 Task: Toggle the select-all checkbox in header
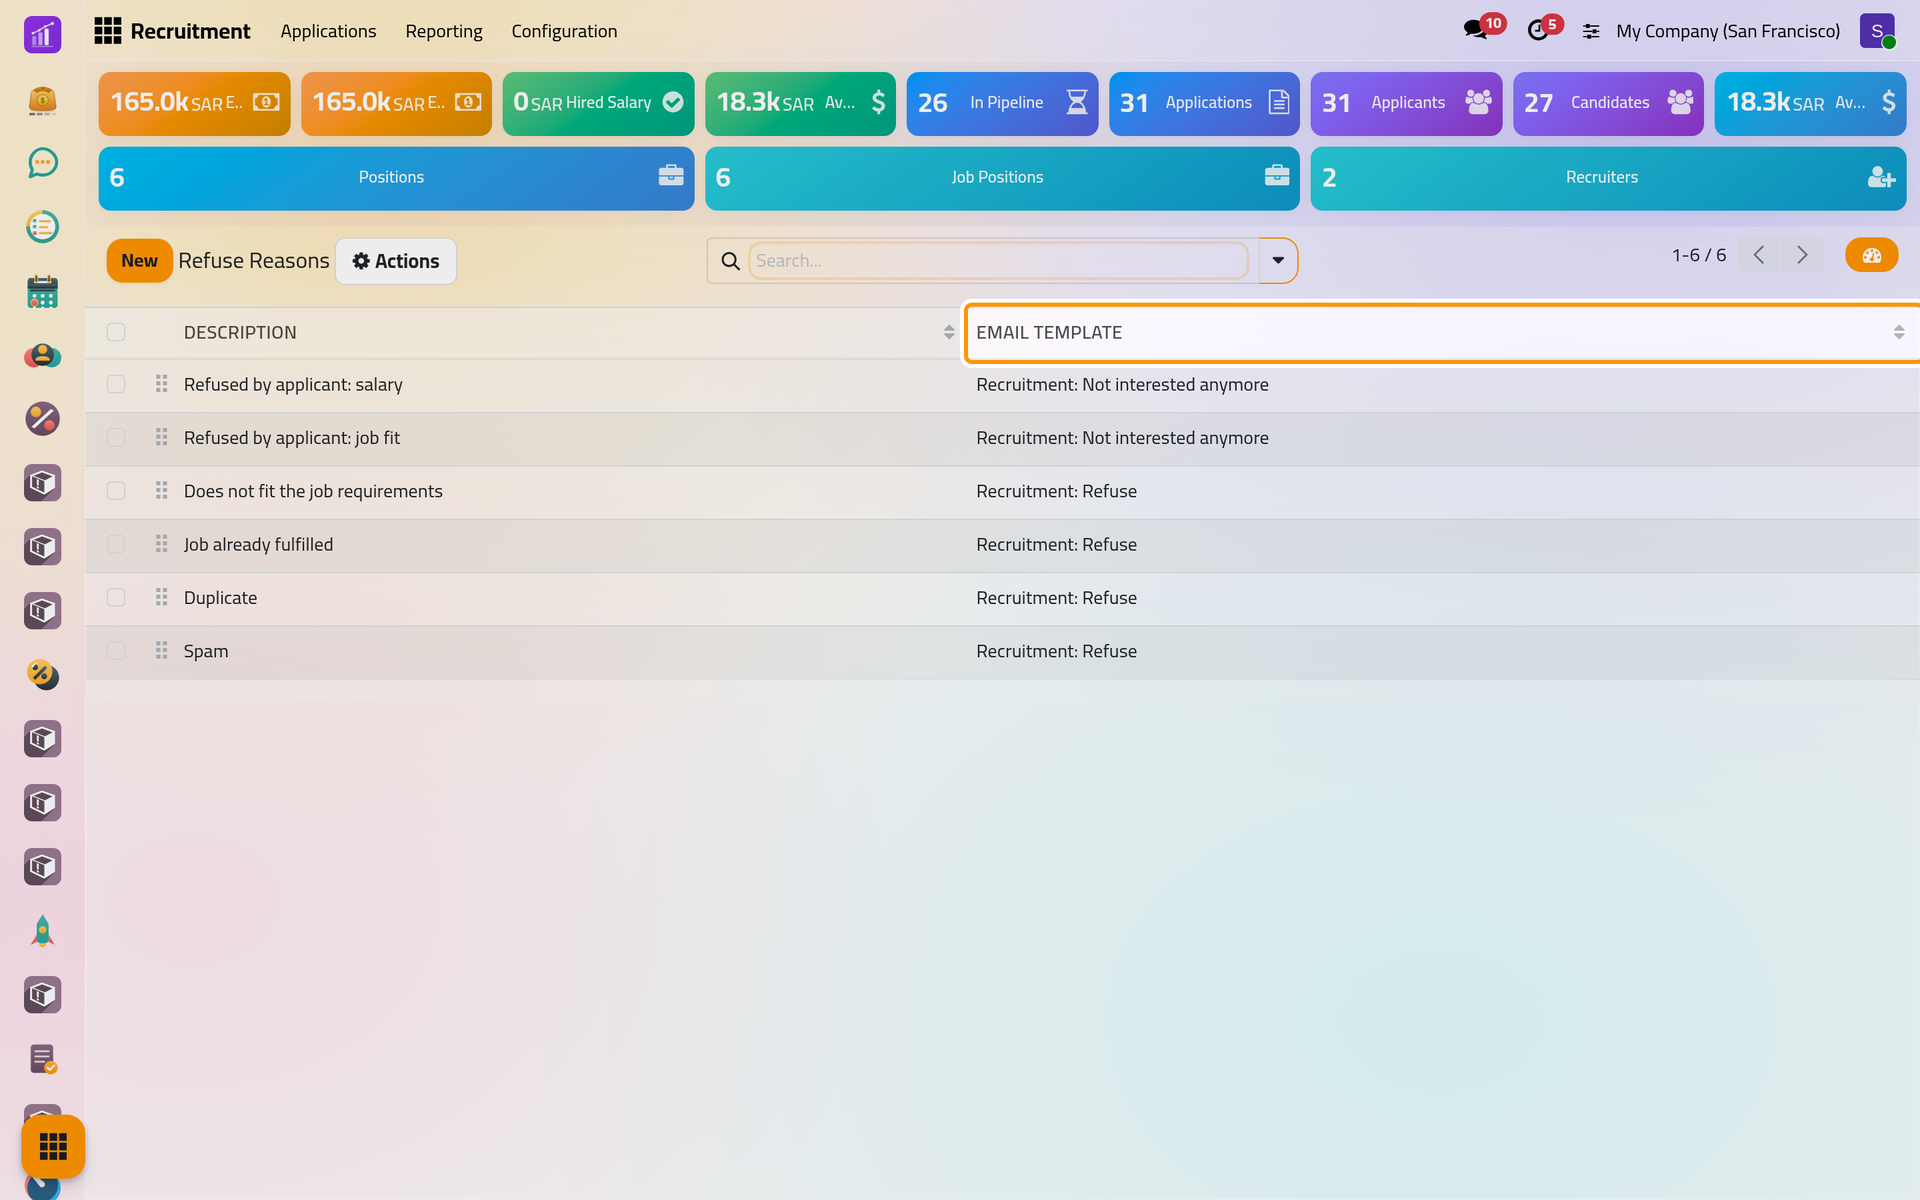click(x=116, y=332)
